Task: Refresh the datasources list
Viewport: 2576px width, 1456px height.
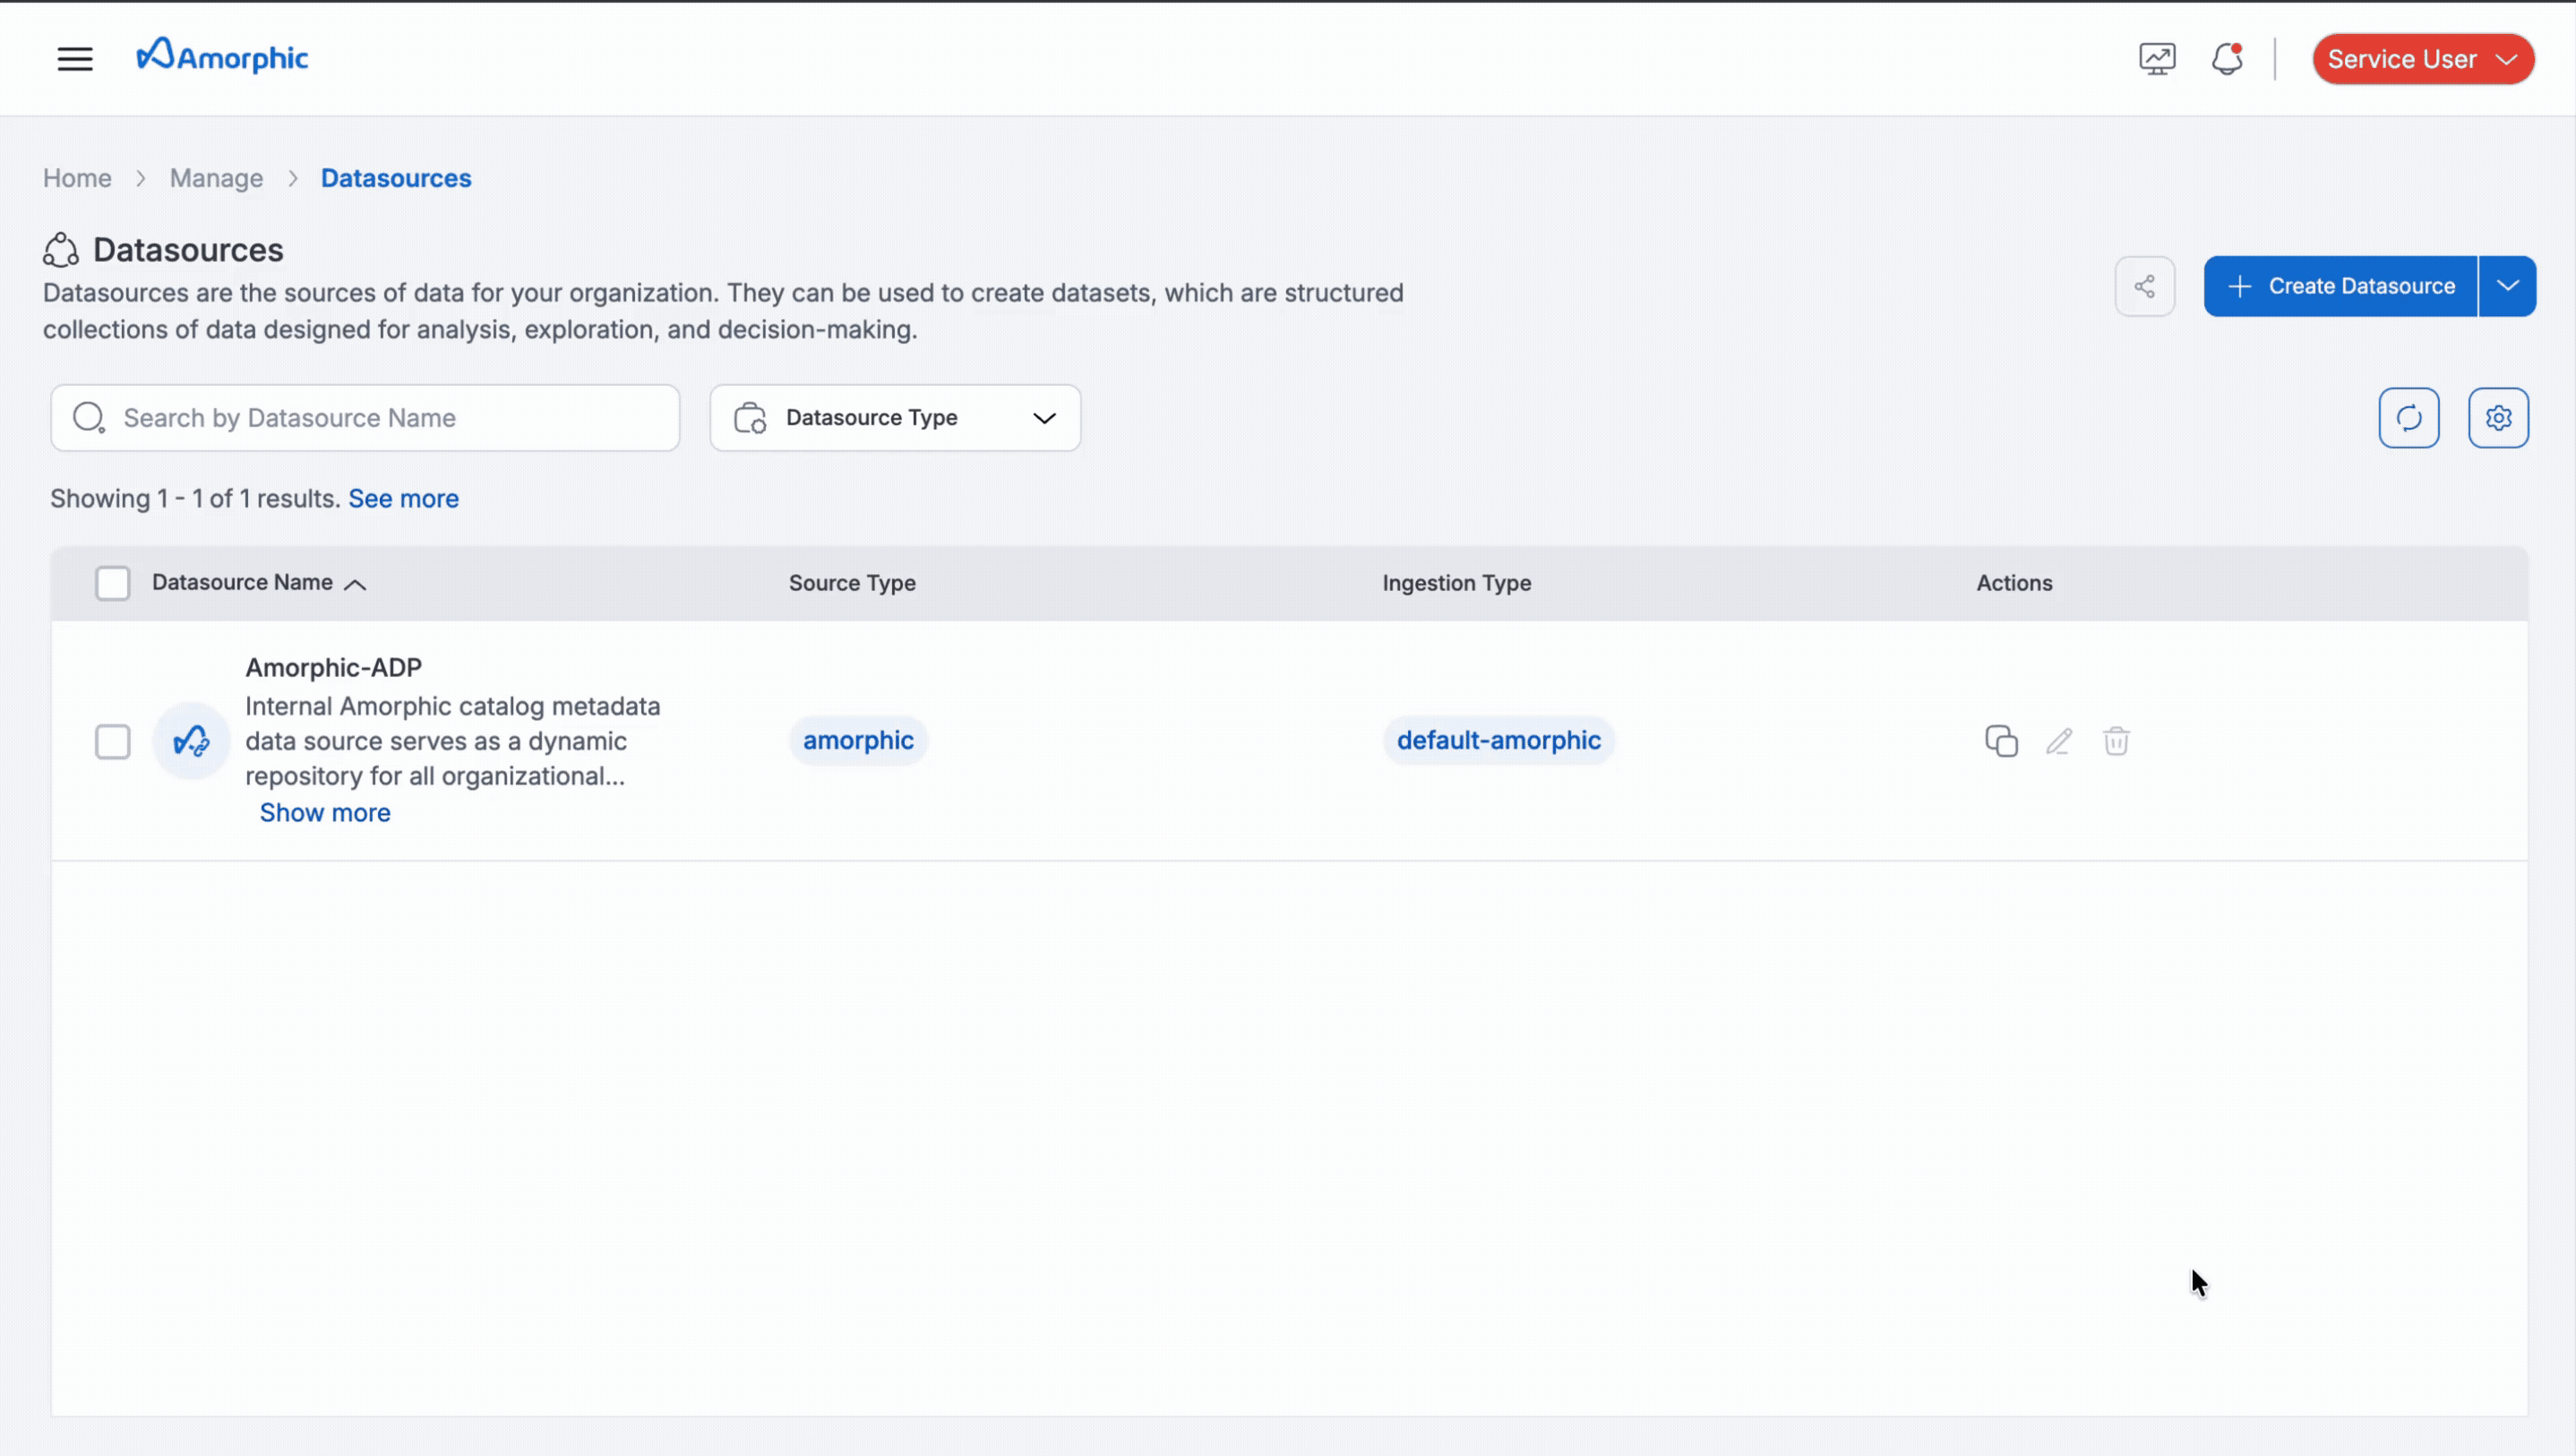Action: click(x=2410, y=417)
